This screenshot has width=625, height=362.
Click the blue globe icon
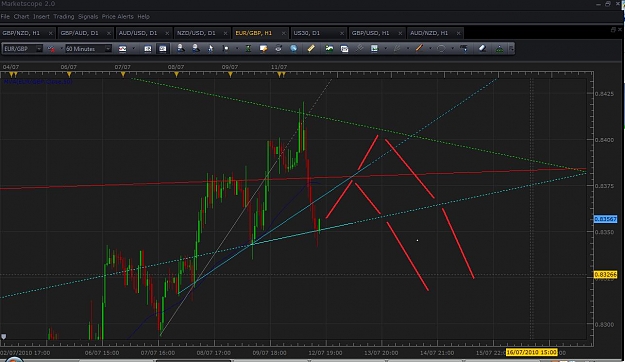click(293, 49)
